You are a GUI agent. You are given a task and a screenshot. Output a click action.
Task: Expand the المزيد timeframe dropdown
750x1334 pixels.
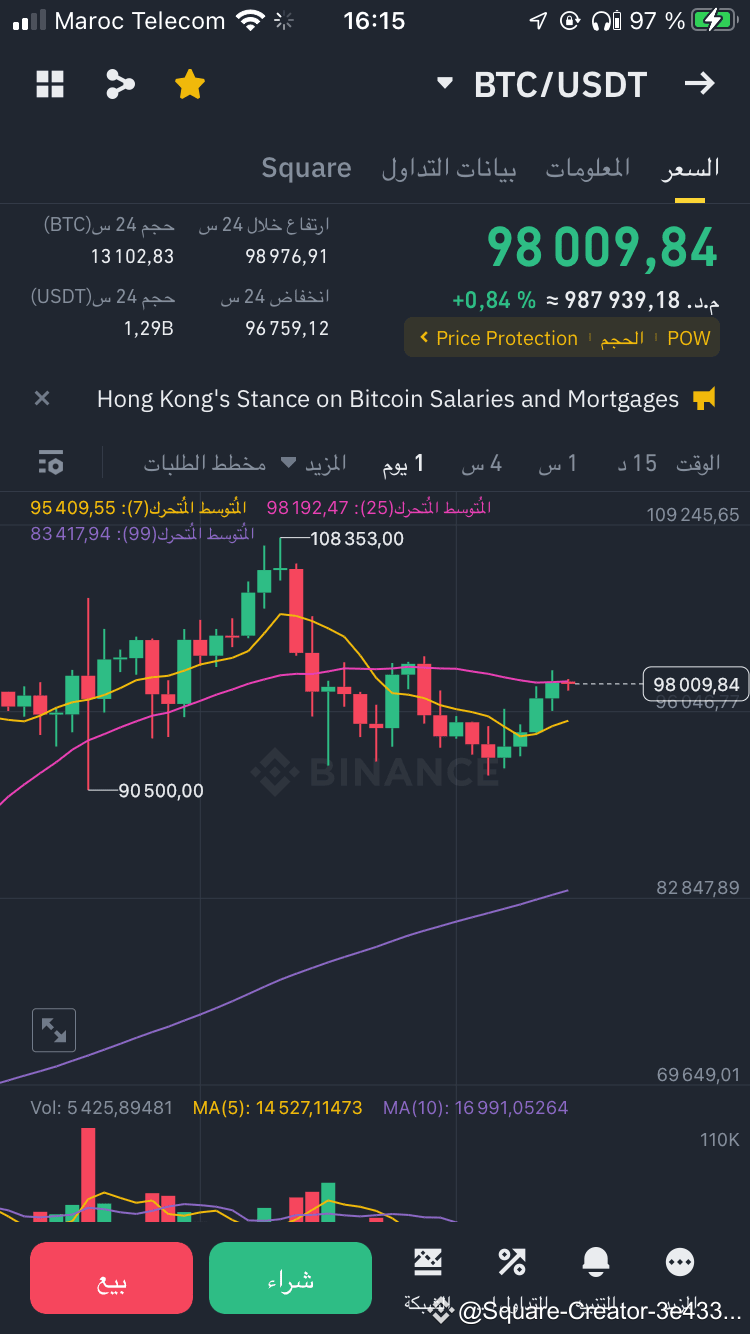click(x=313, y=463)
